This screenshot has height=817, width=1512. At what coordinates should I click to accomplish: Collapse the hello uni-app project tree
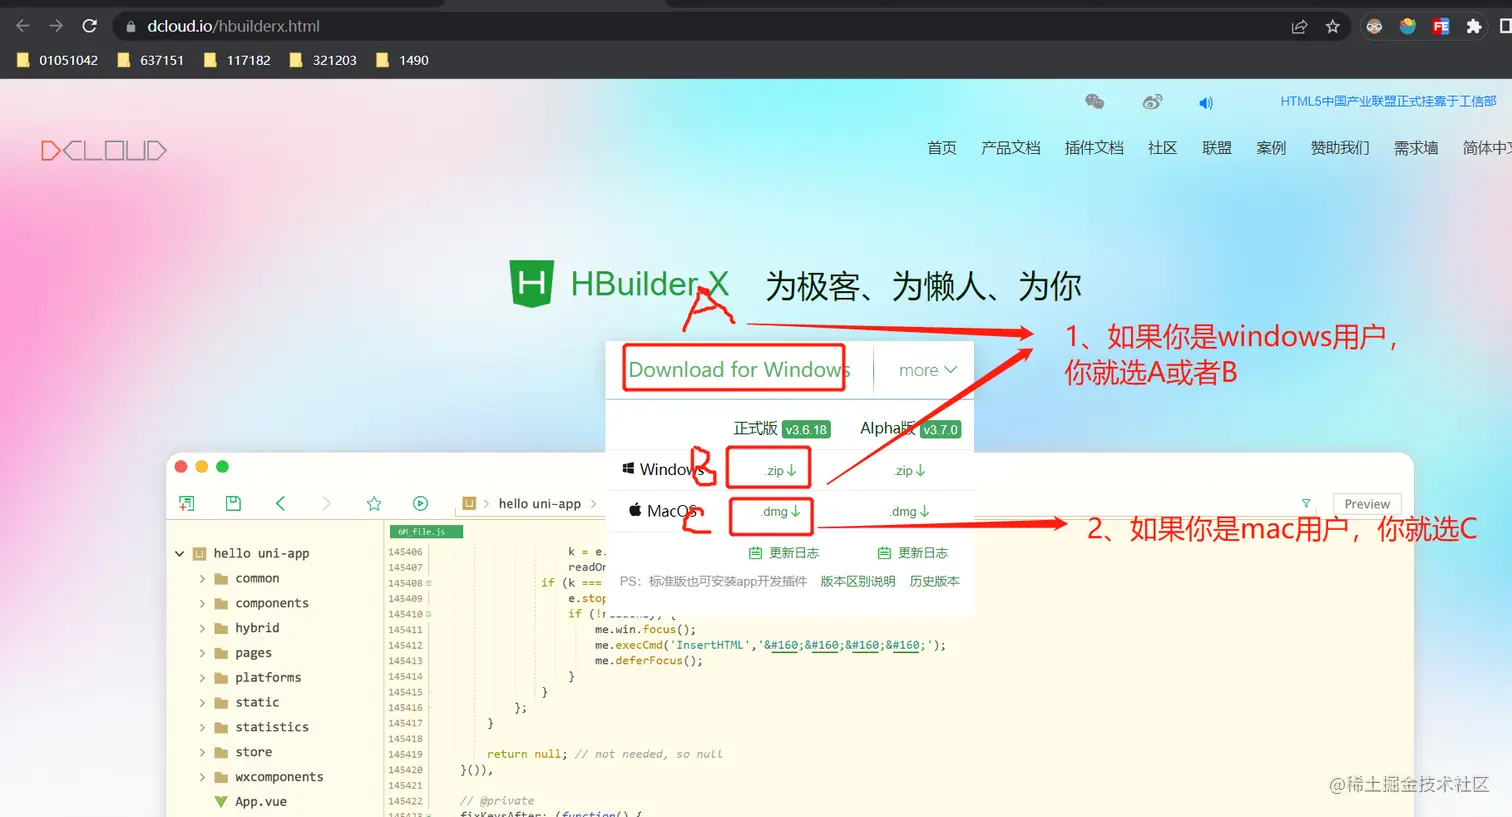click(180, 553)
